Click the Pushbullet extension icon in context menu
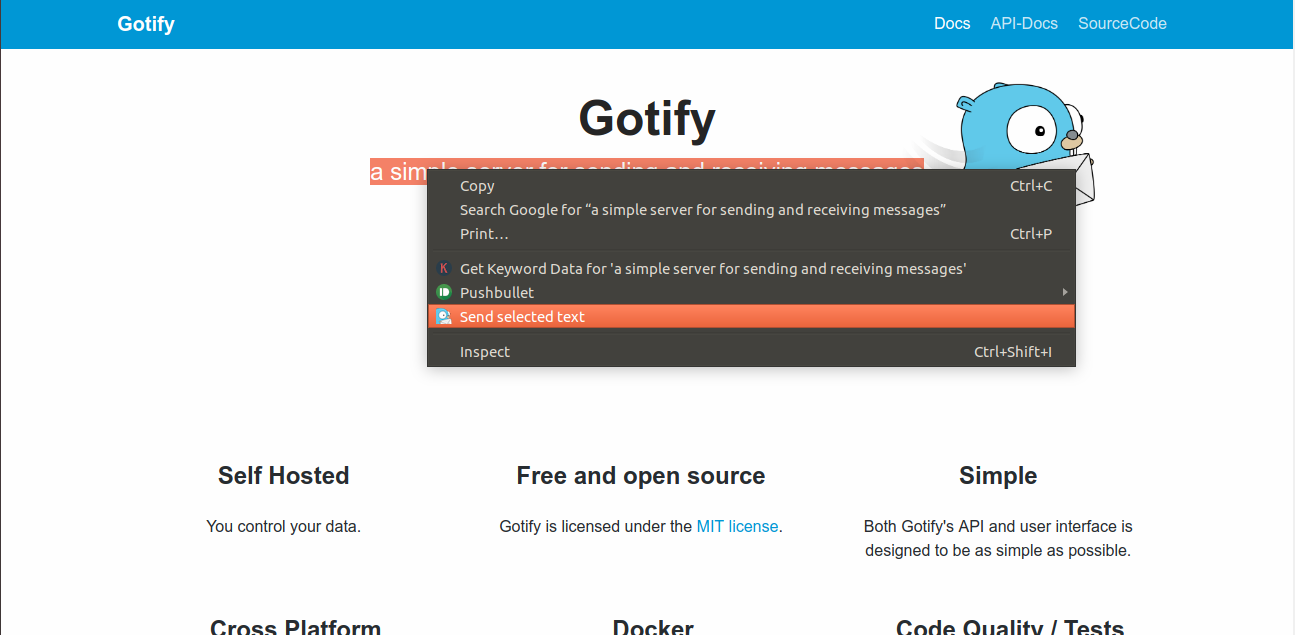 (444, 292)
